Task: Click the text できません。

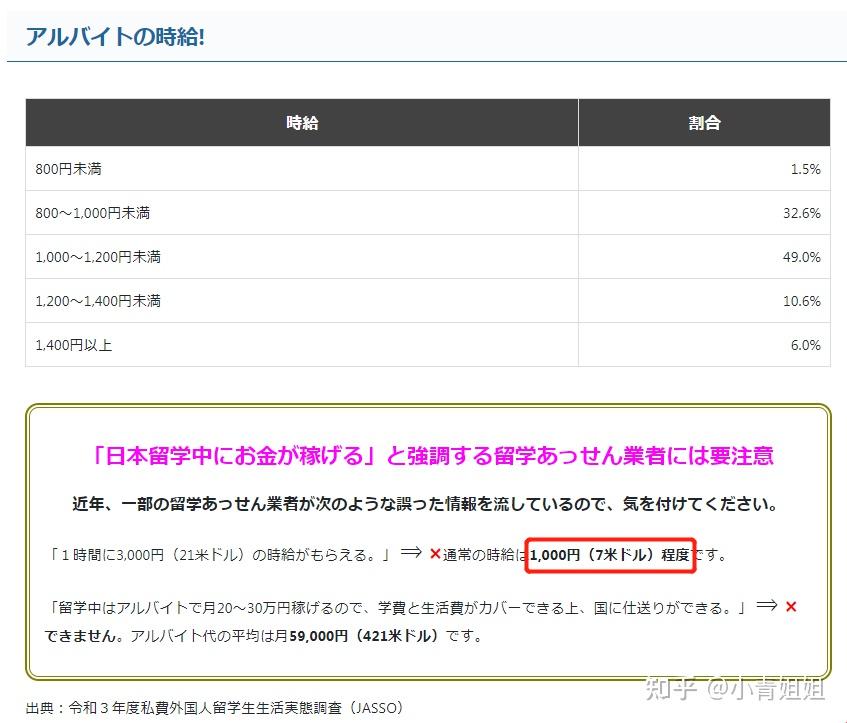Action: click(x=86, y=636)
